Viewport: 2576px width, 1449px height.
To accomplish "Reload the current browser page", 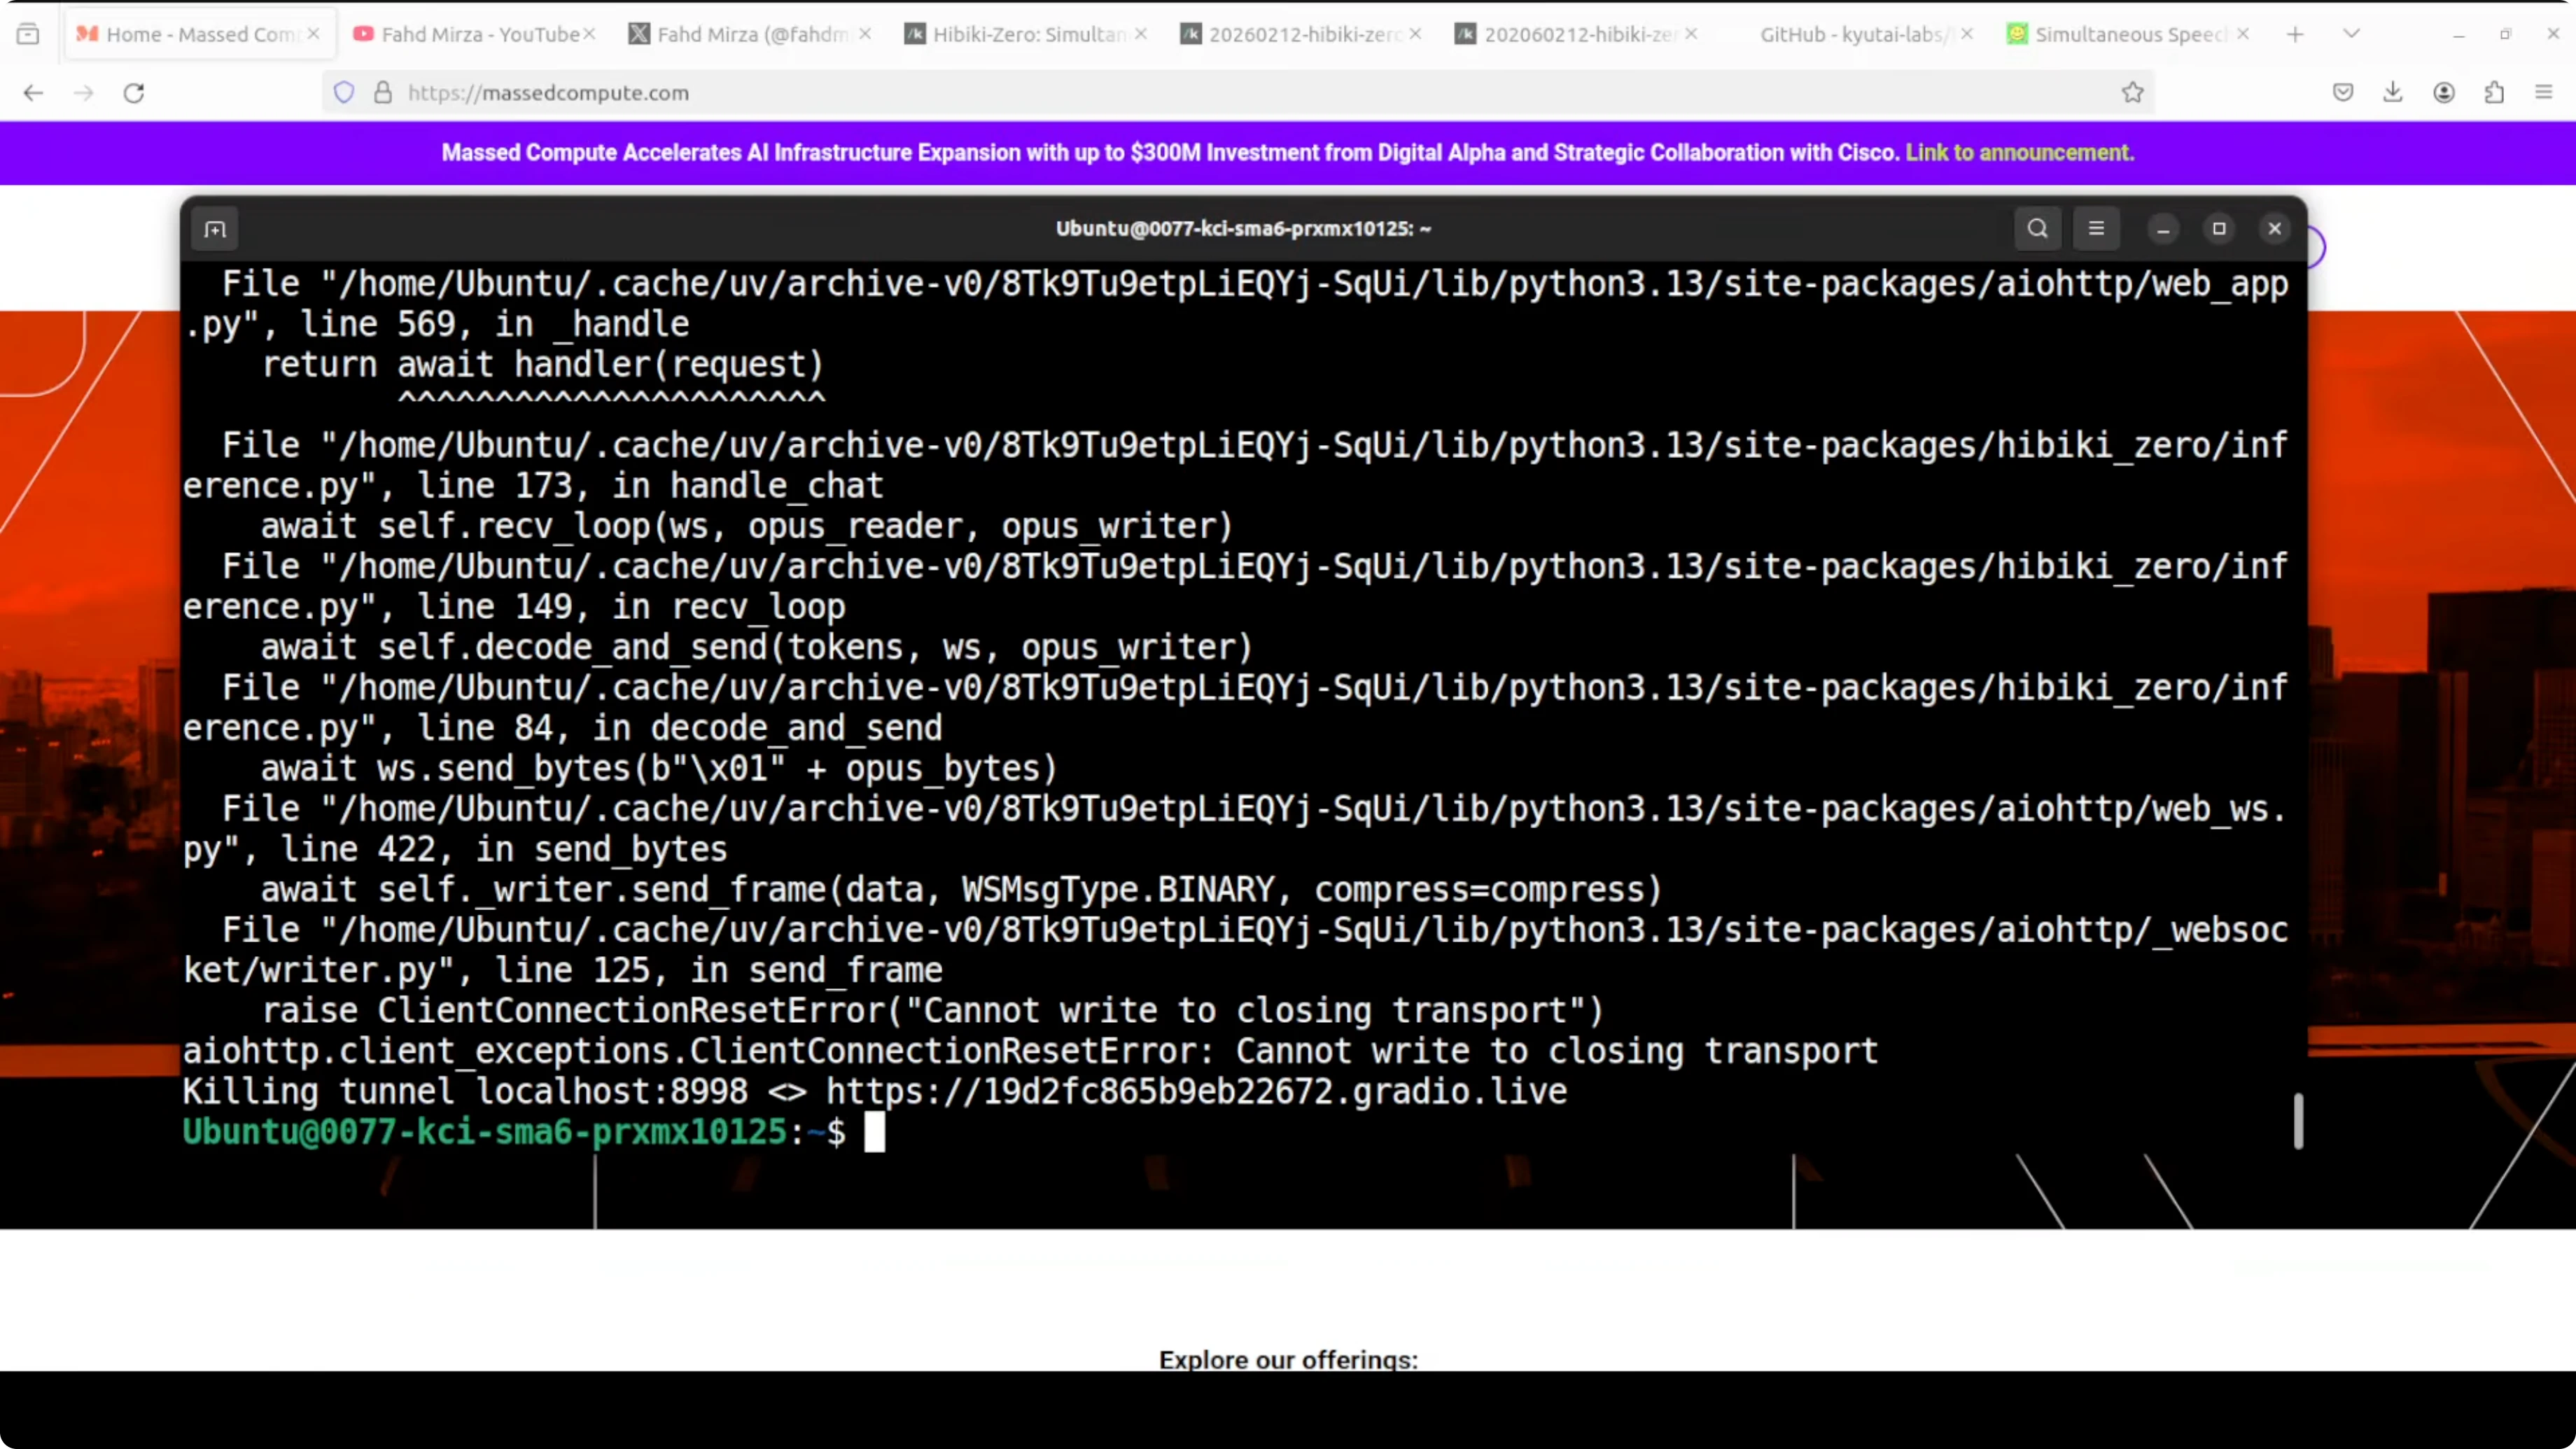I will tap(134, 93).
